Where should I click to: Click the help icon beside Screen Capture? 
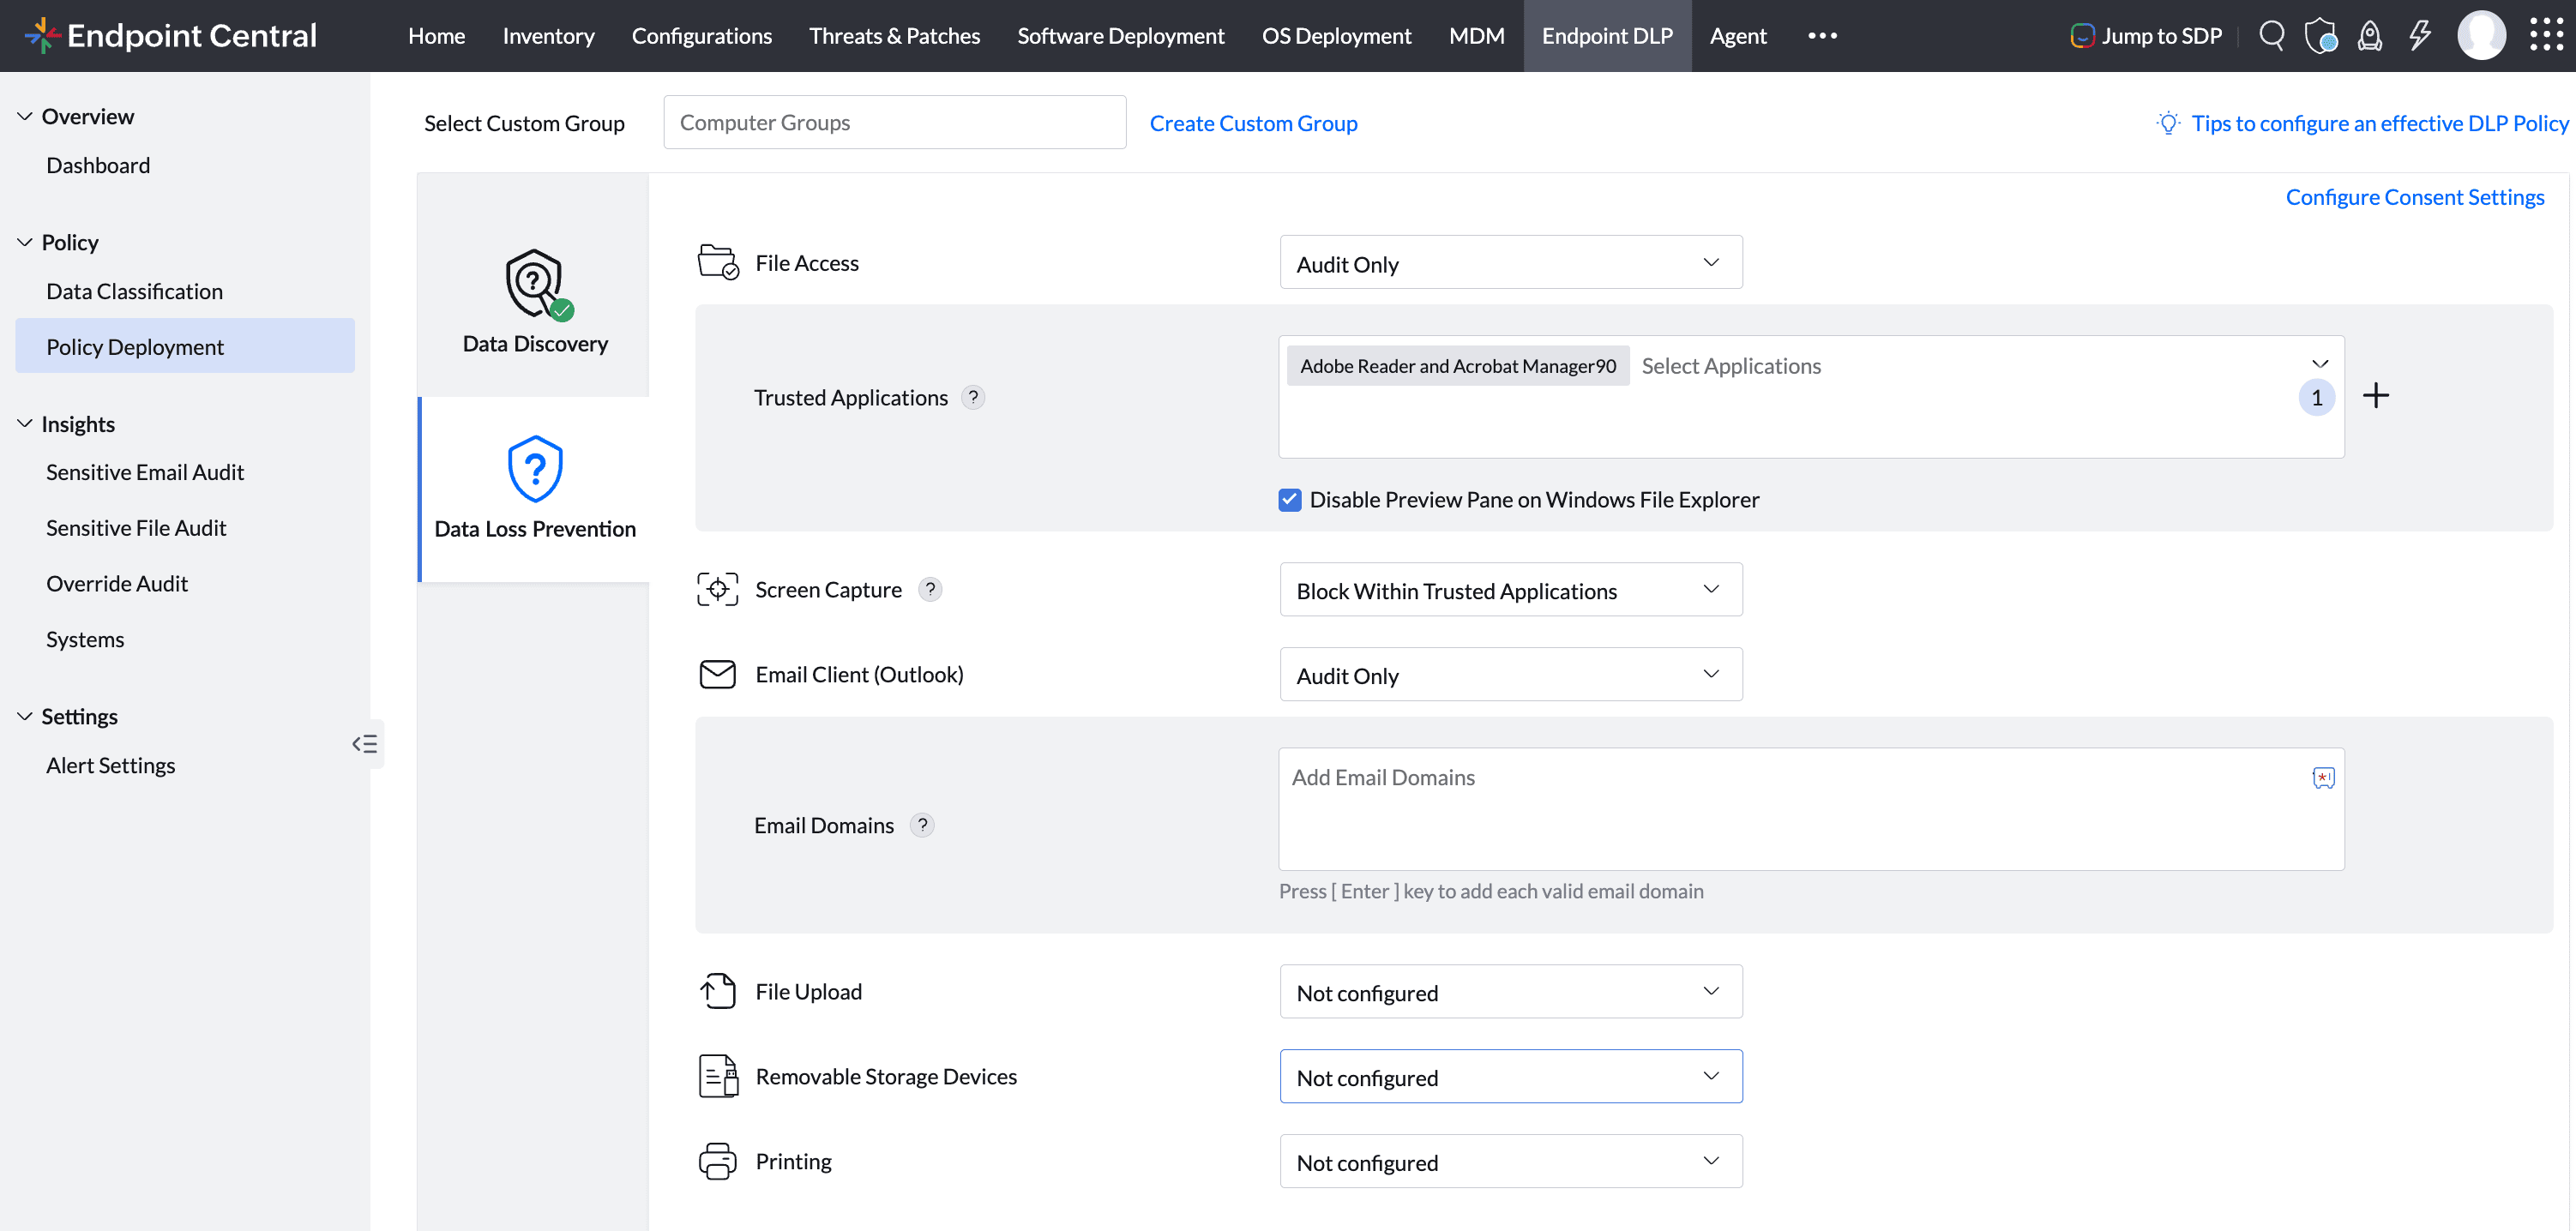(x=930, y=589)
